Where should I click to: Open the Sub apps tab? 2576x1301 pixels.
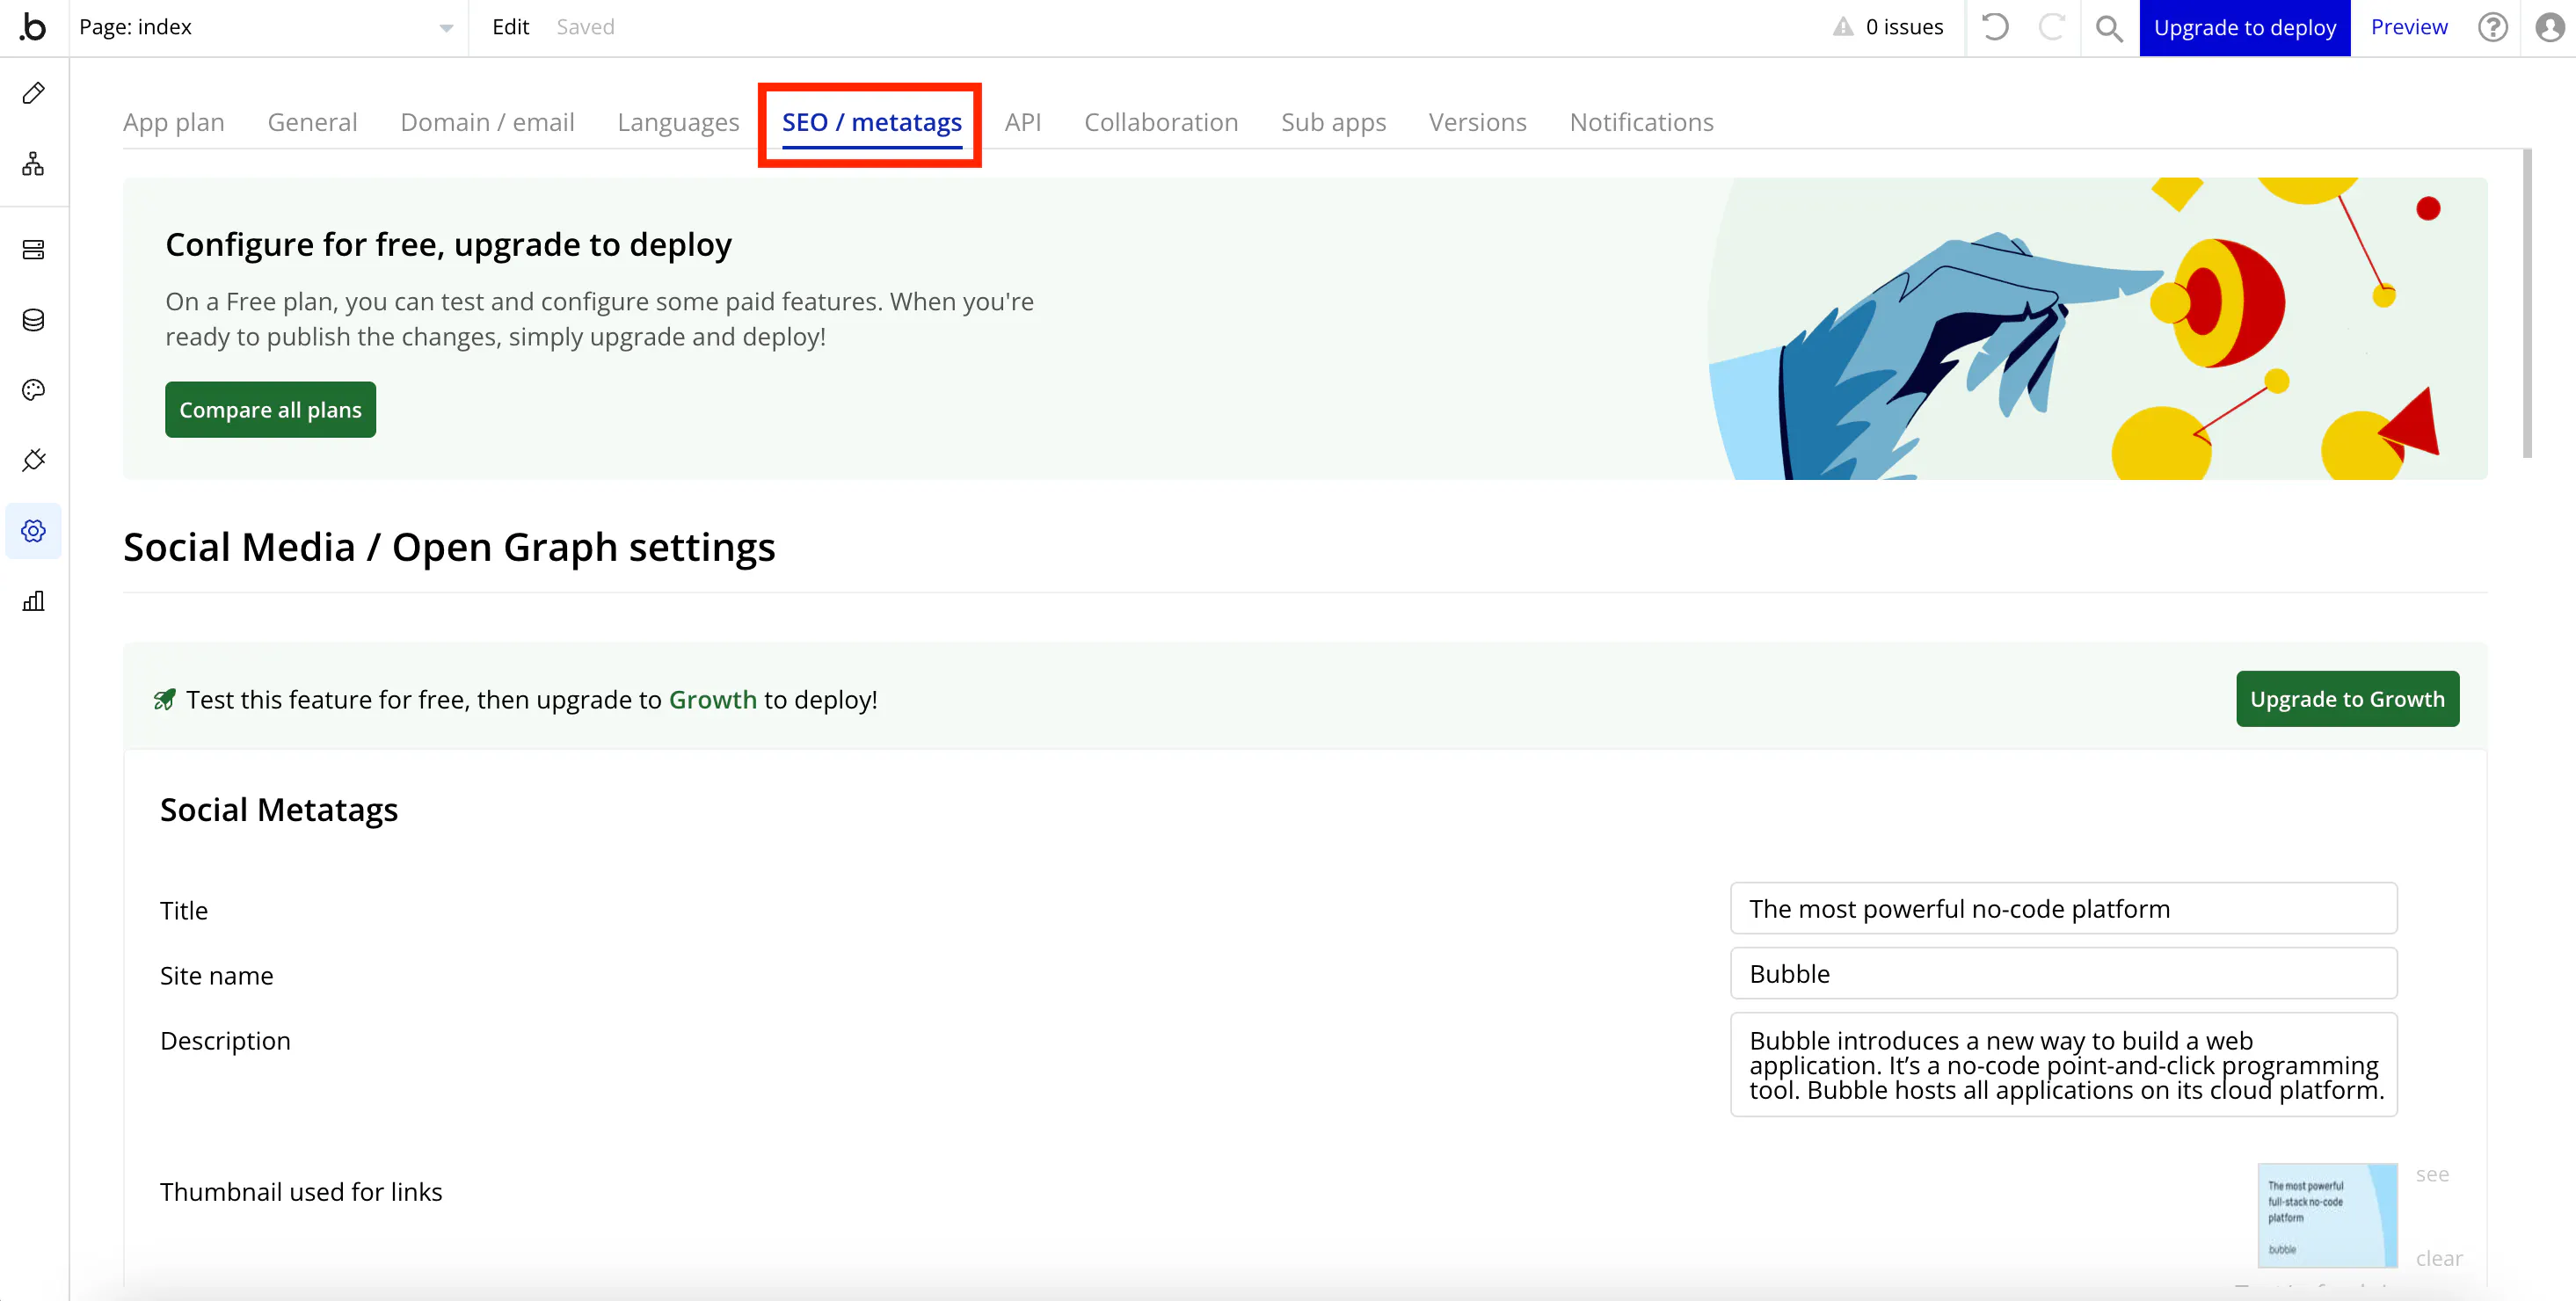1333,122
